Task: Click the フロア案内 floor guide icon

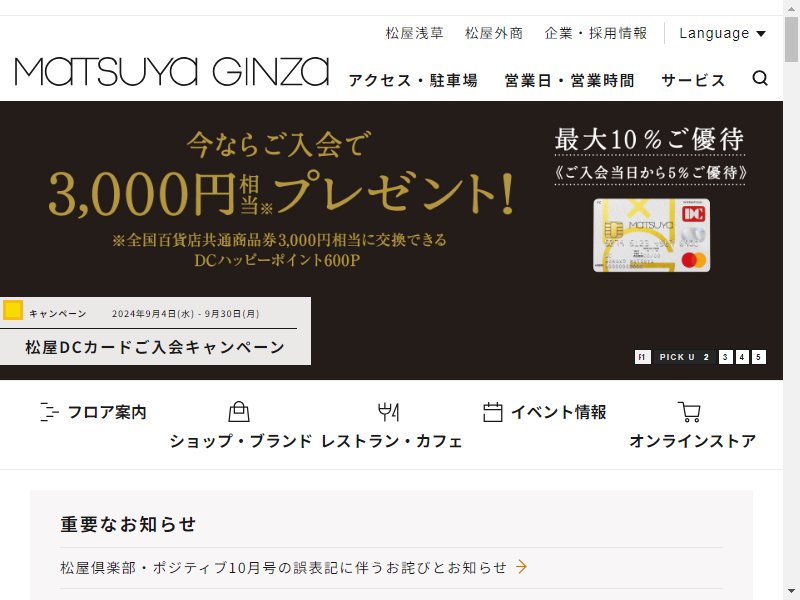Action: (49, 412)
